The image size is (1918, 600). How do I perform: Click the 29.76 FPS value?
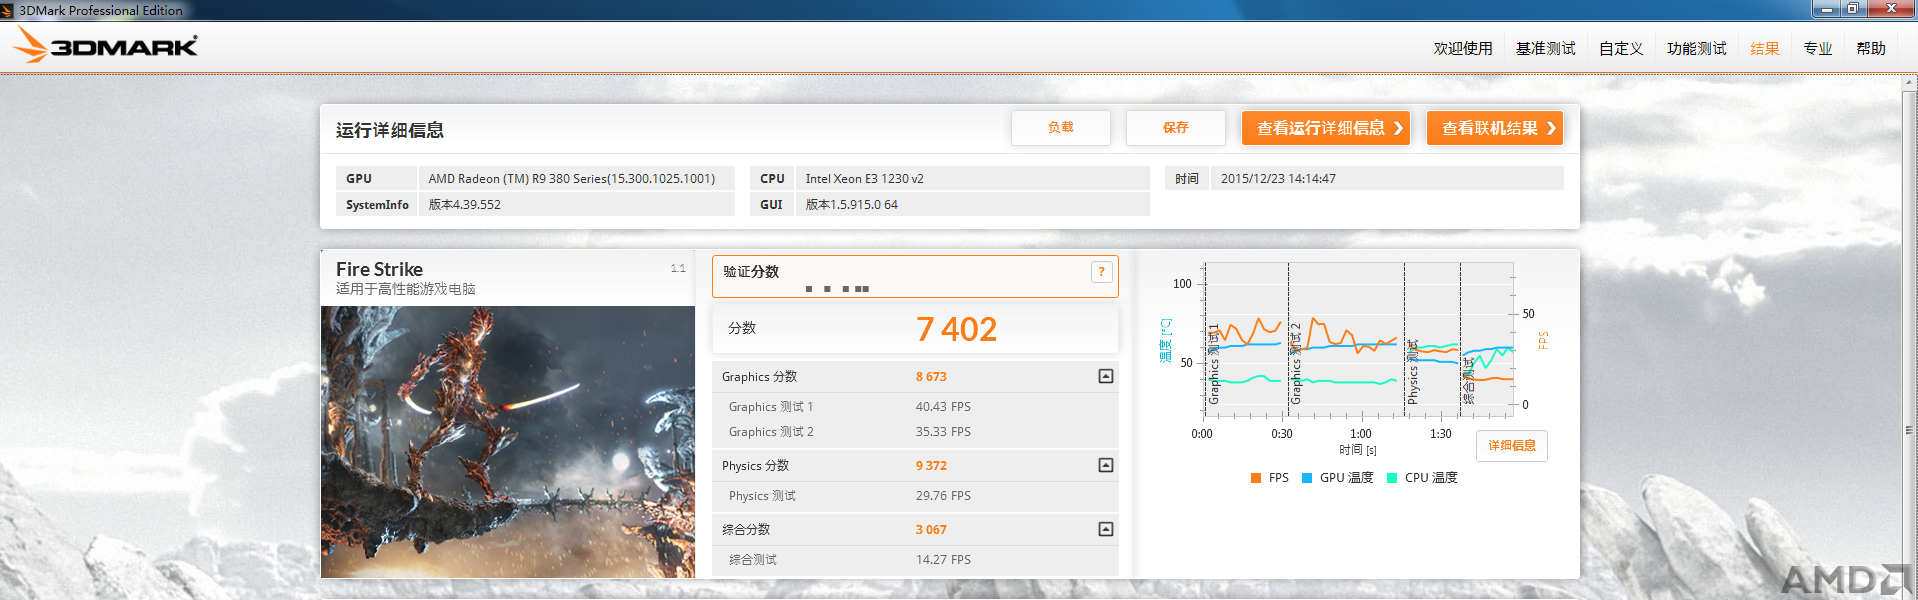pos(943,496)
